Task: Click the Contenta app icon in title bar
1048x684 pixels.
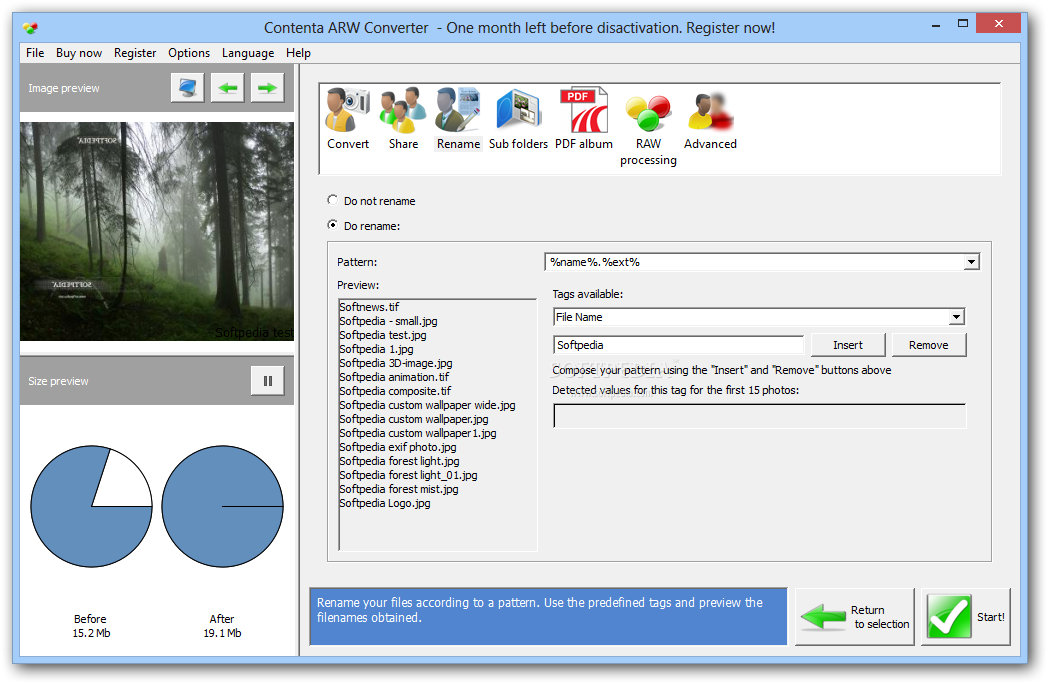Action: (x=30, y=27)
